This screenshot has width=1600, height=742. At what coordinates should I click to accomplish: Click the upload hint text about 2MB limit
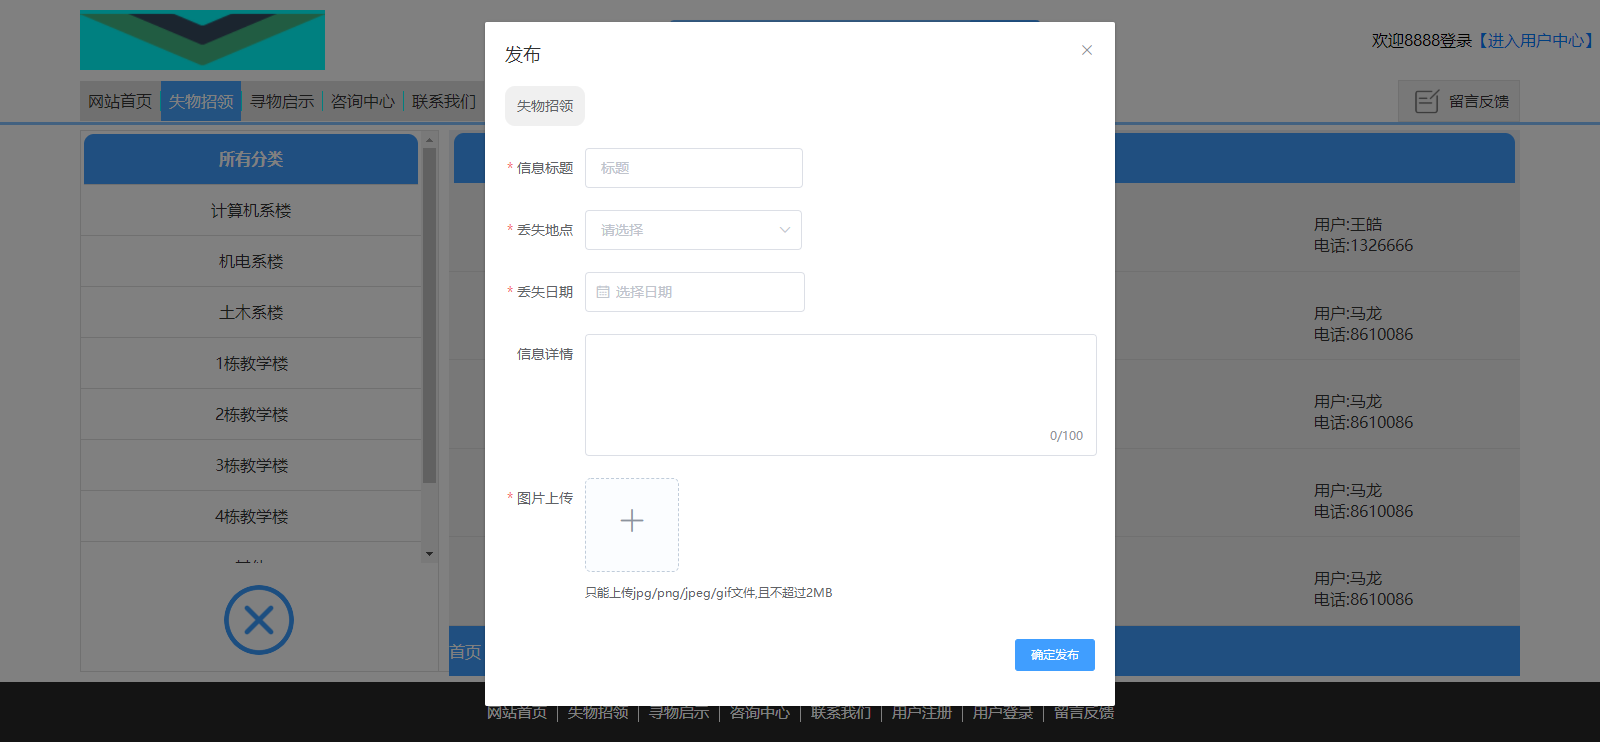click(709, 593)
